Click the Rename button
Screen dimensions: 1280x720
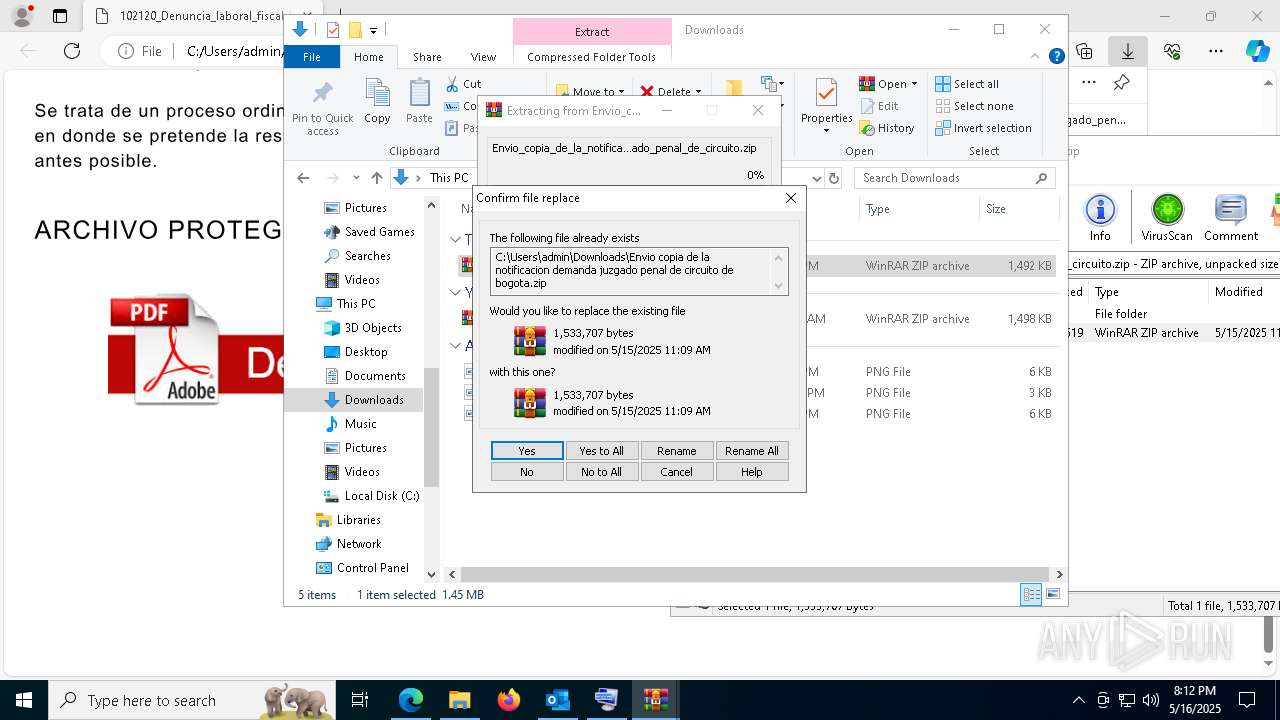(677, 451)
